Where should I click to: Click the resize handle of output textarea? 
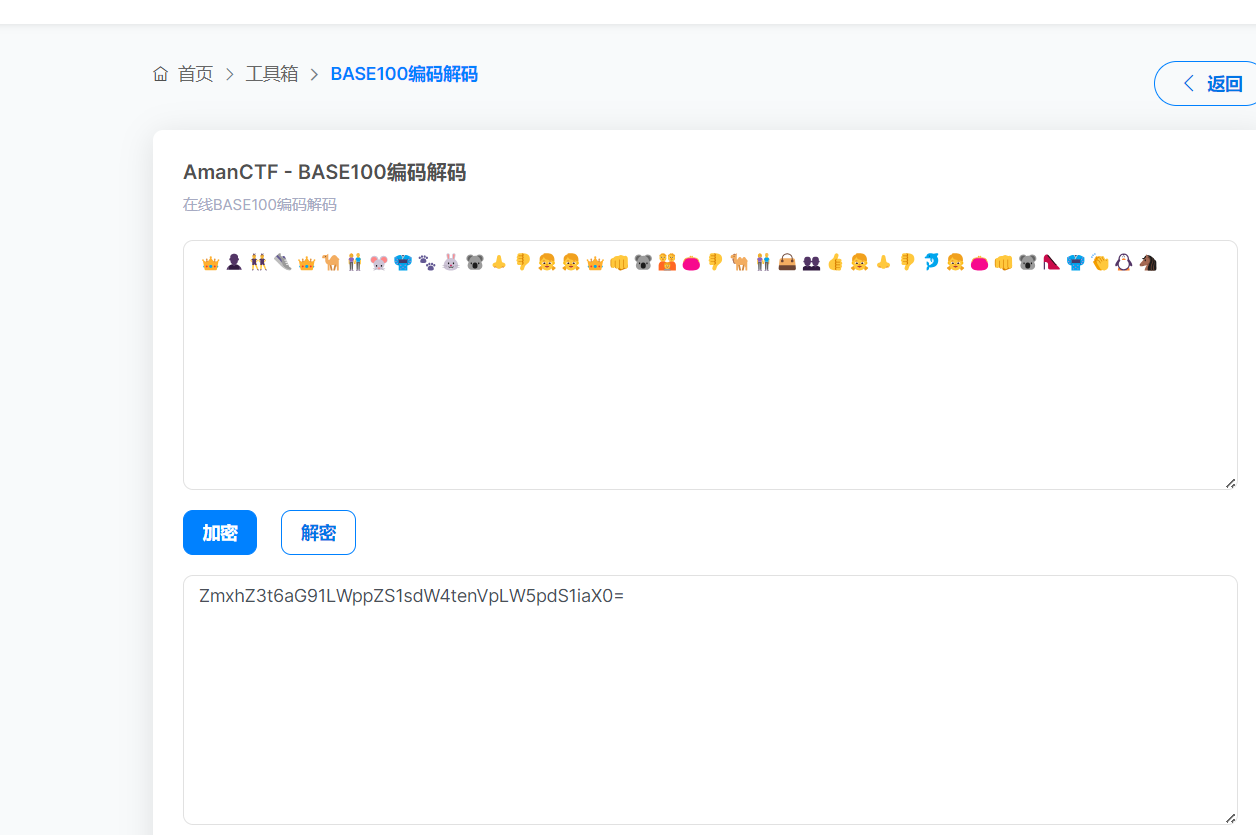1230,818
